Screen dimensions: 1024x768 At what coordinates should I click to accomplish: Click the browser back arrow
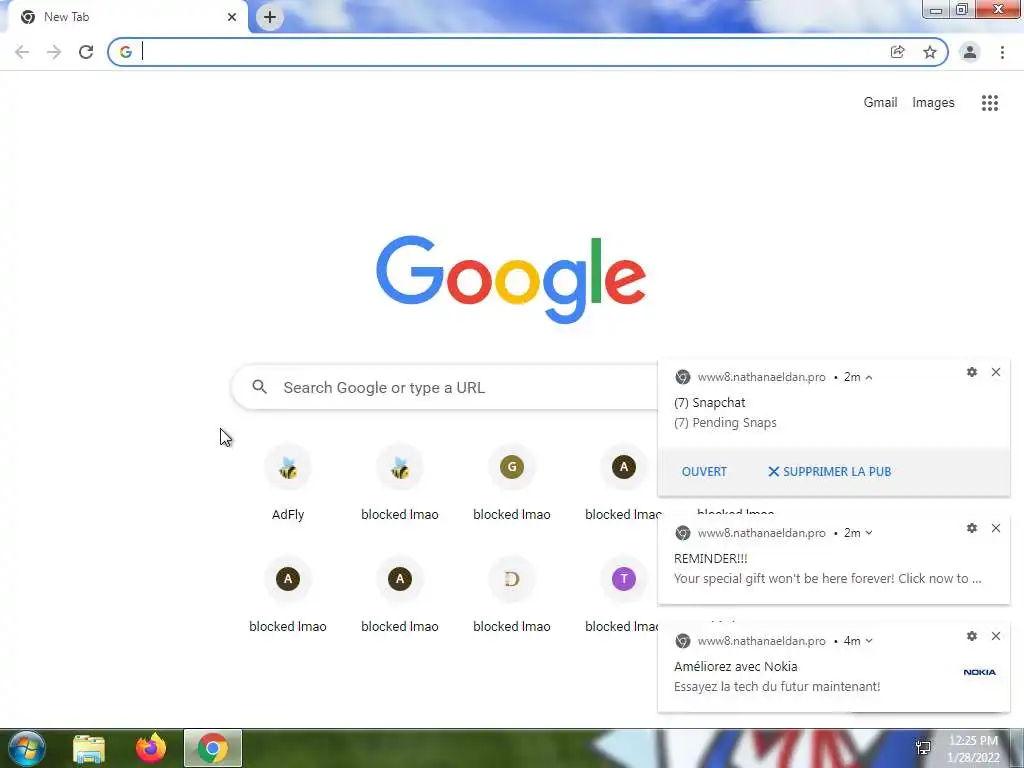point(22,52)
